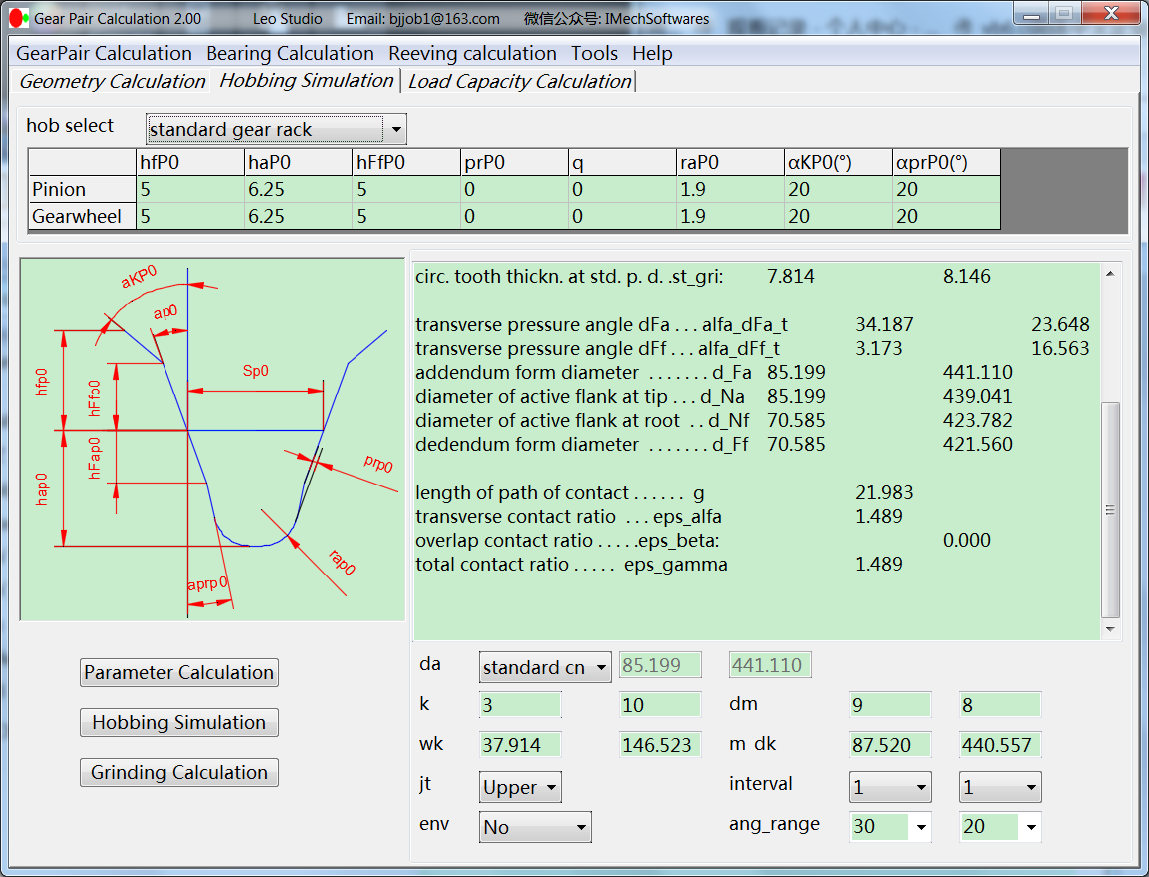Open the second interval dropdown
The height and width of the screenshot is (877, 1149).
coord(1000,788)
